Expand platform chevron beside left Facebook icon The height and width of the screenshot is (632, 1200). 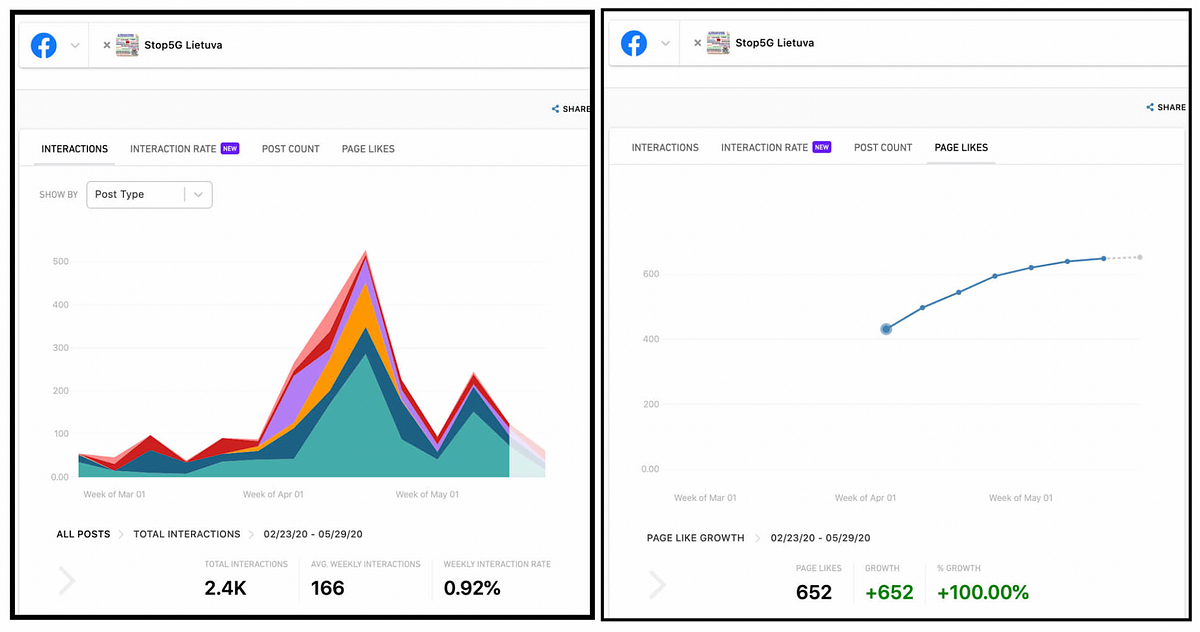75,46
